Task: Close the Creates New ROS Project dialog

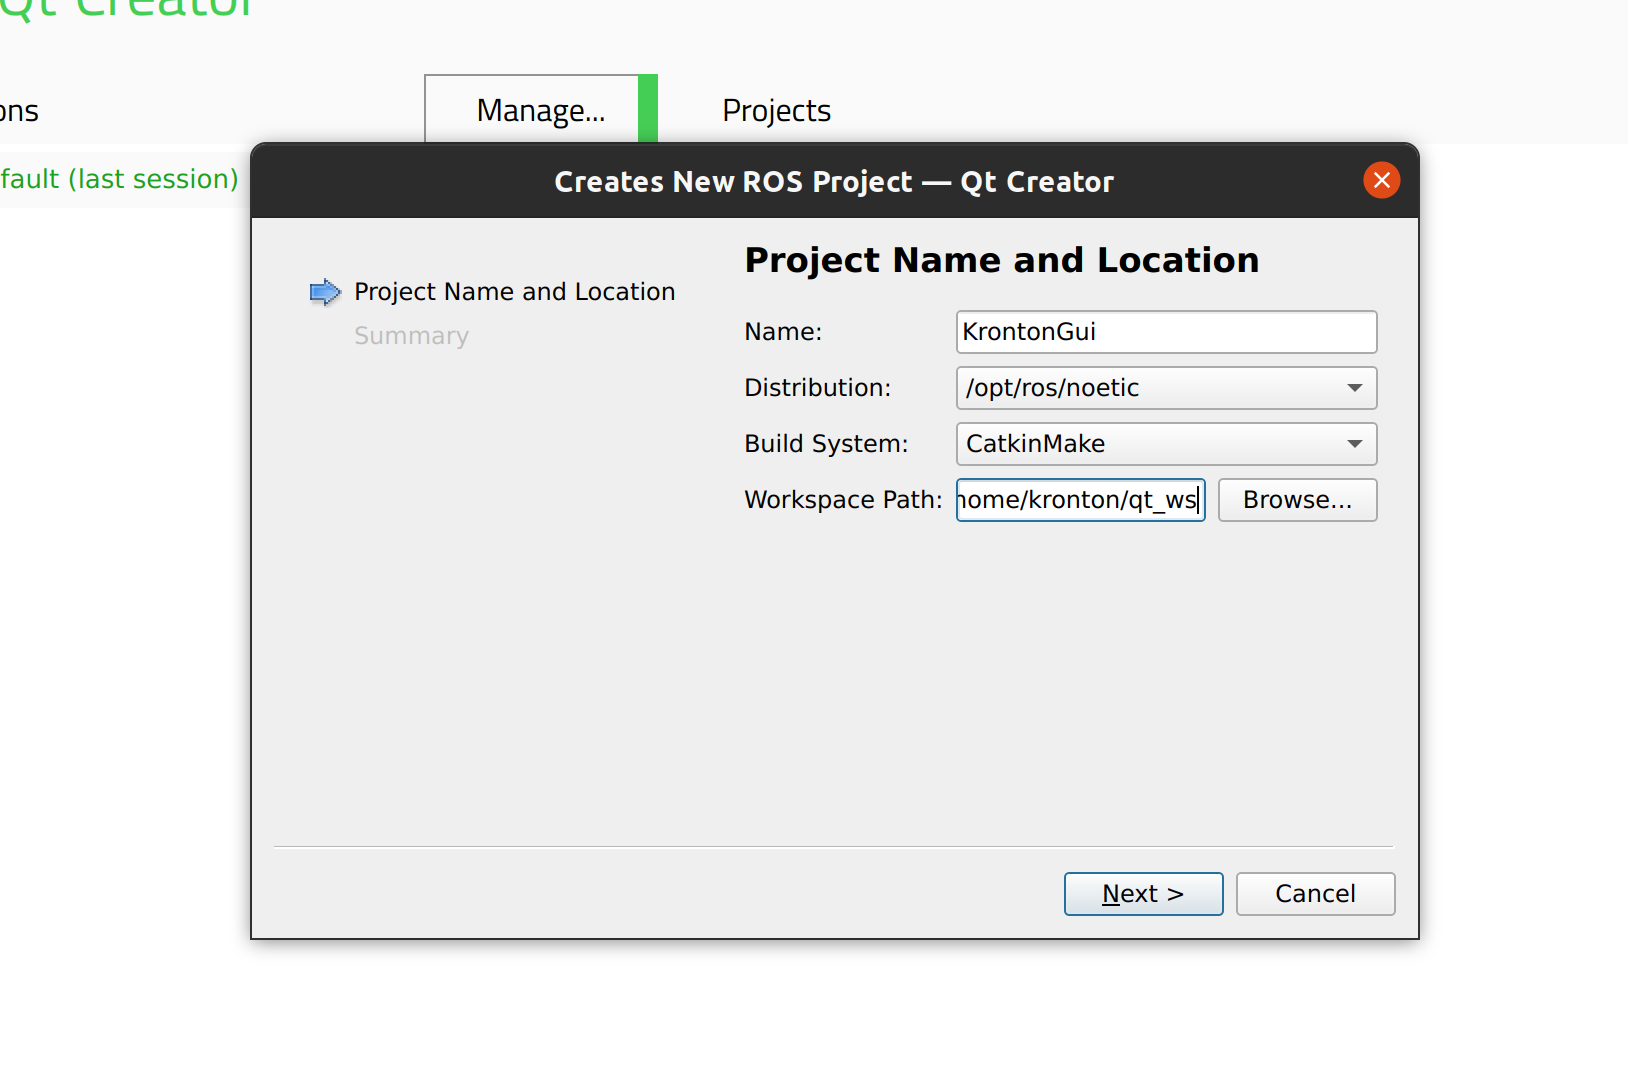Action: coord(1381,180)
